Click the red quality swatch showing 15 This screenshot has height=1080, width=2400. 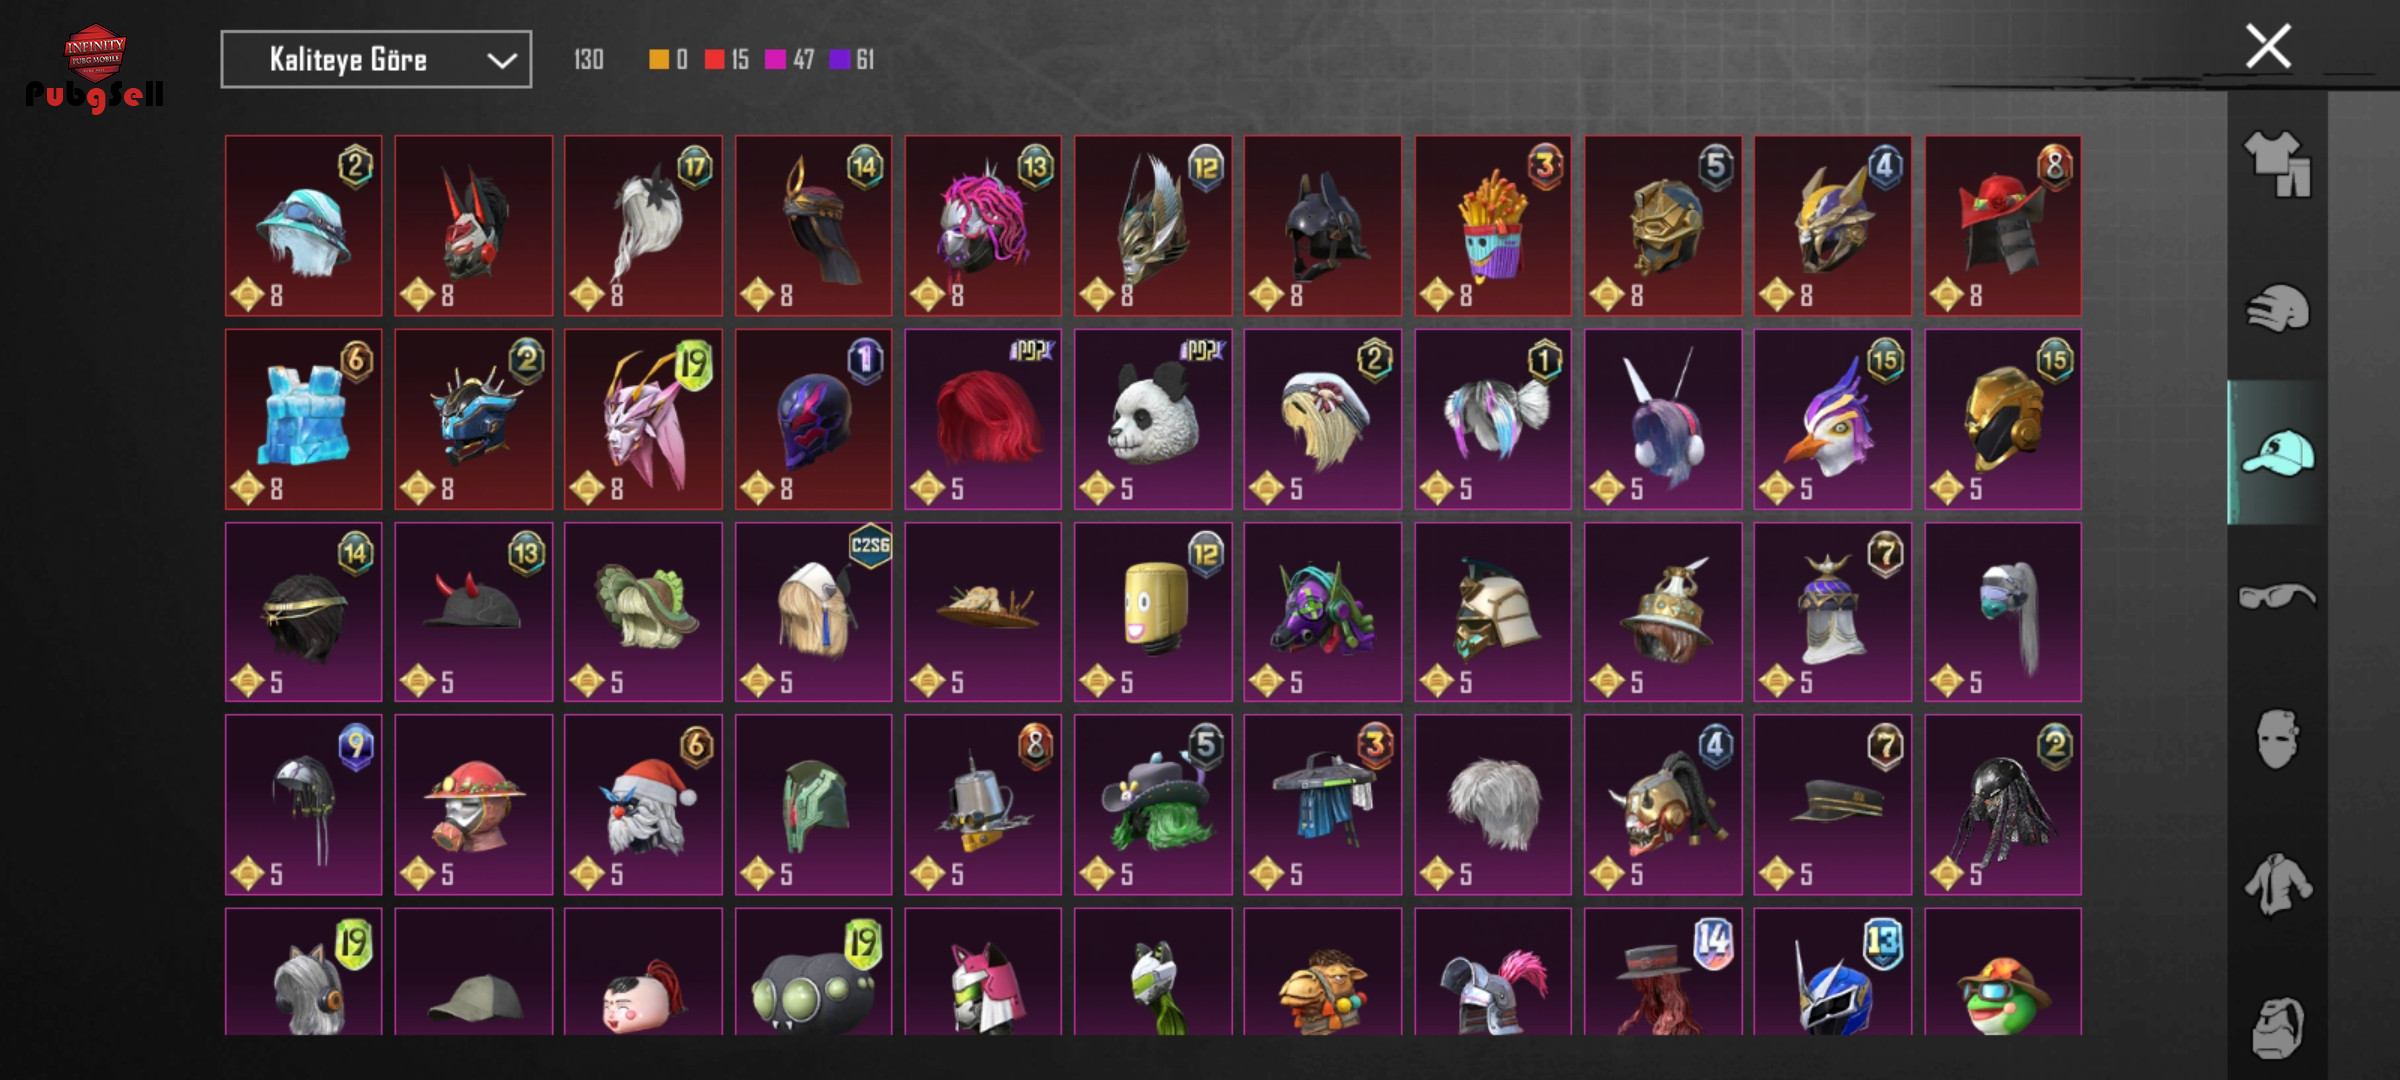714,60
